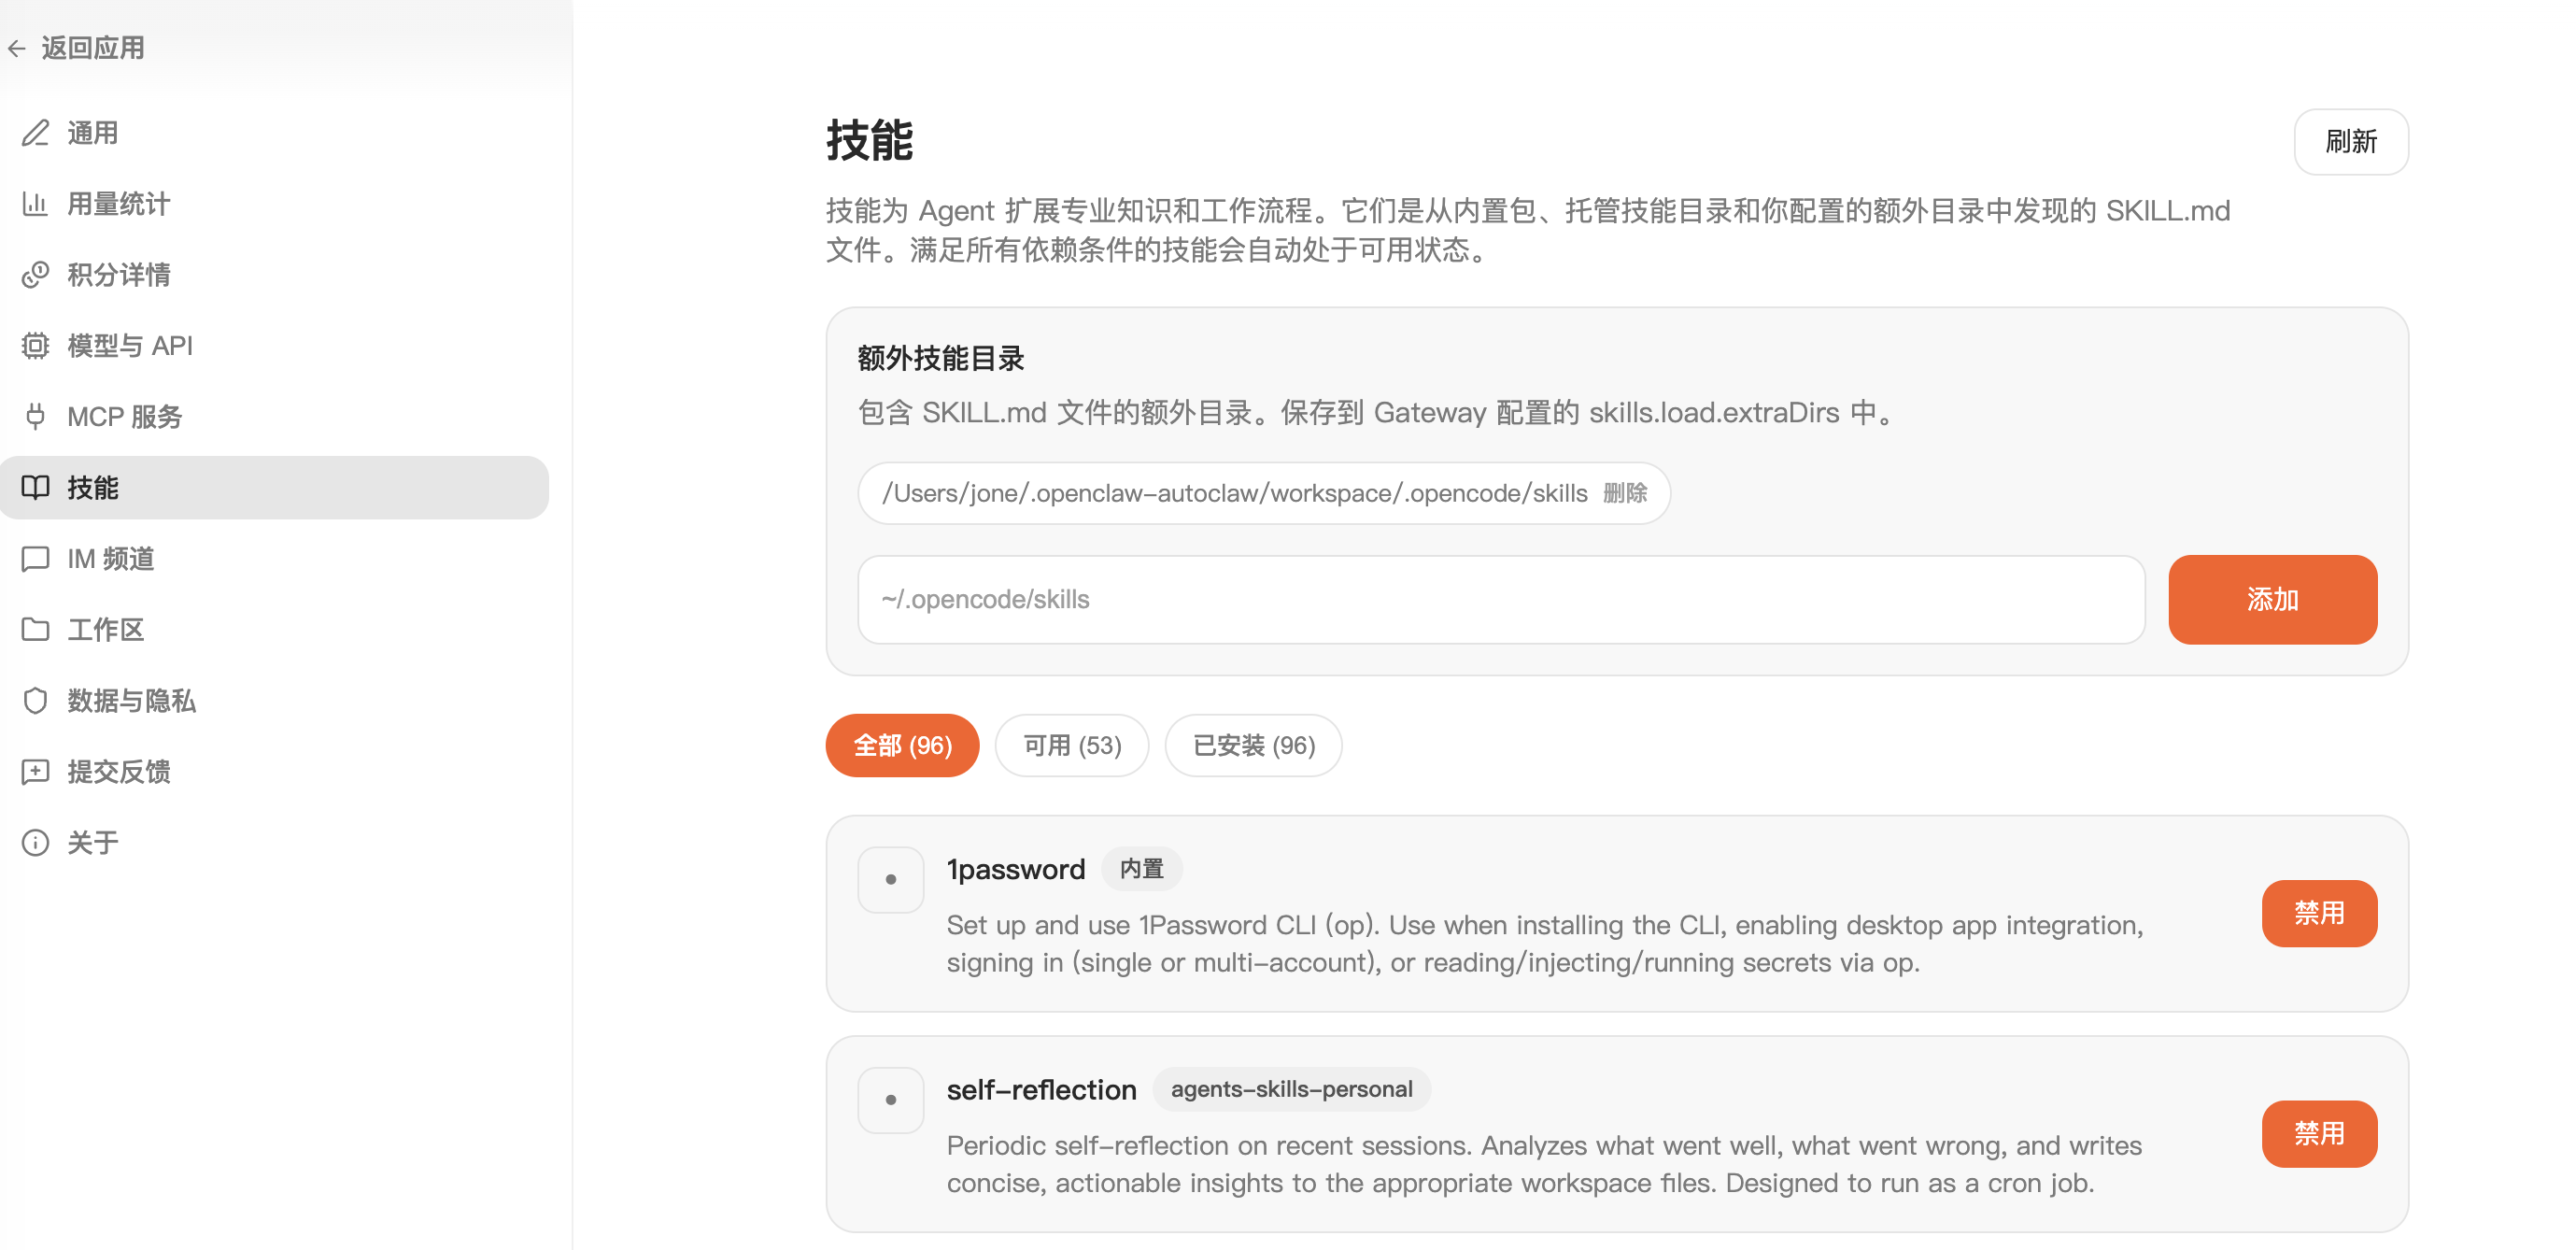Open IM Channels via the chat bubble icon
This screenshot has height=1250, width=2576.
click(35, 558)
